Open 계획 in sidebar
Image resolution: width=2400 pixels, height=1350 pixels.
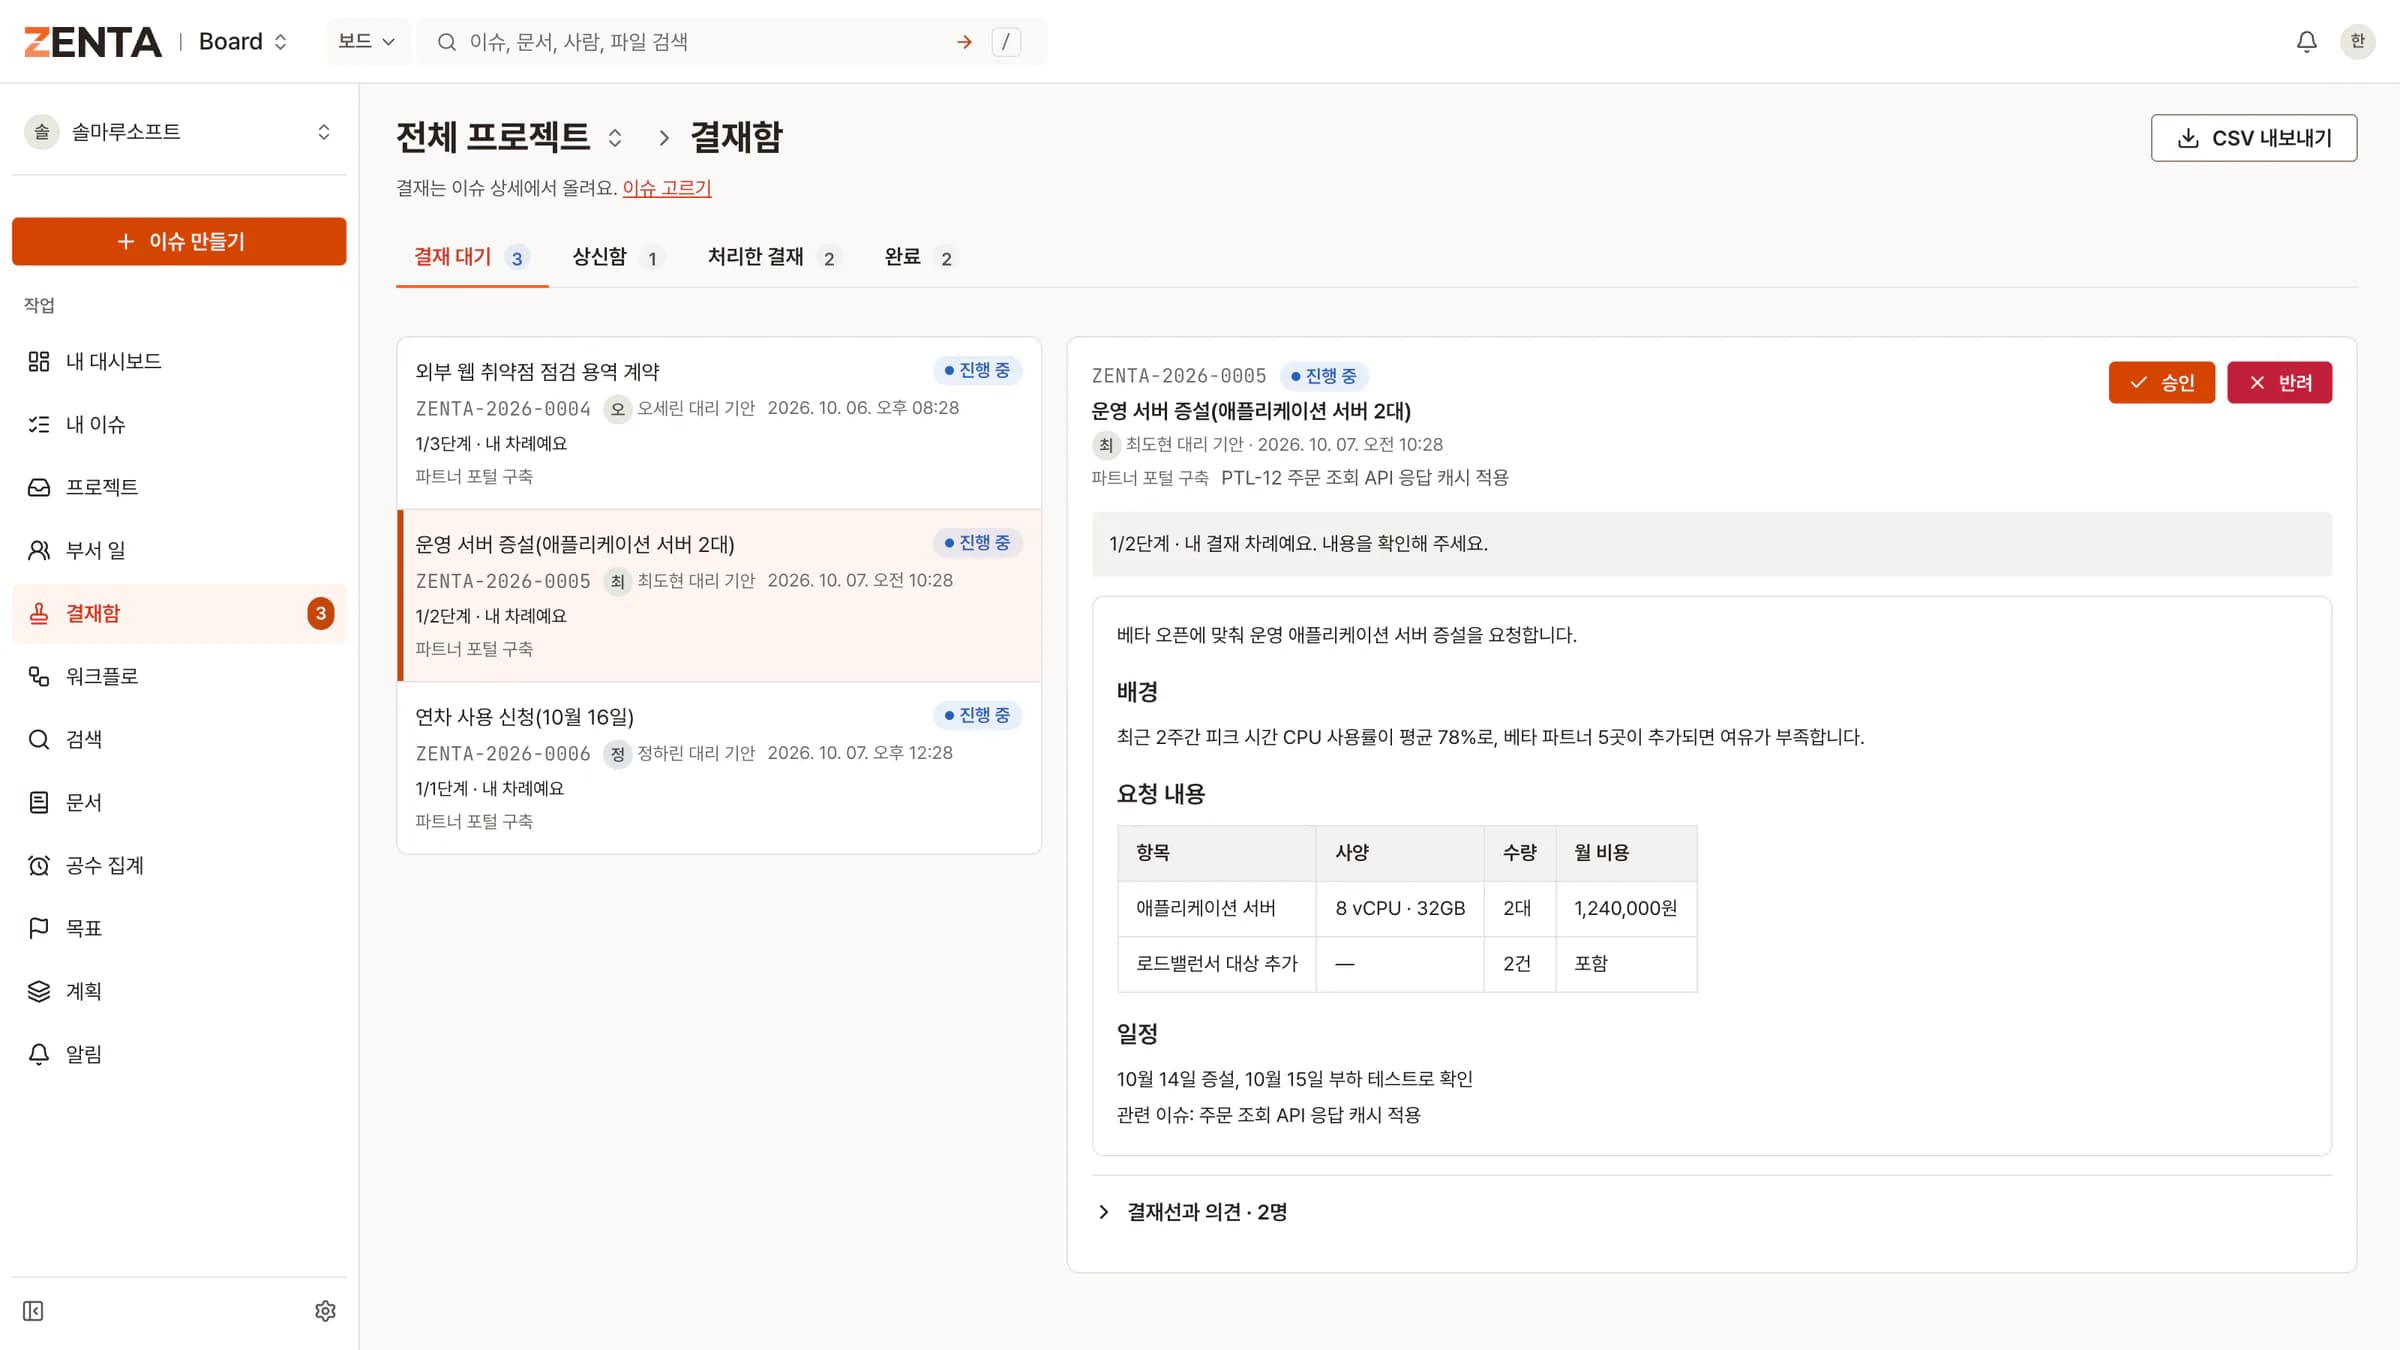pos(179,991)
